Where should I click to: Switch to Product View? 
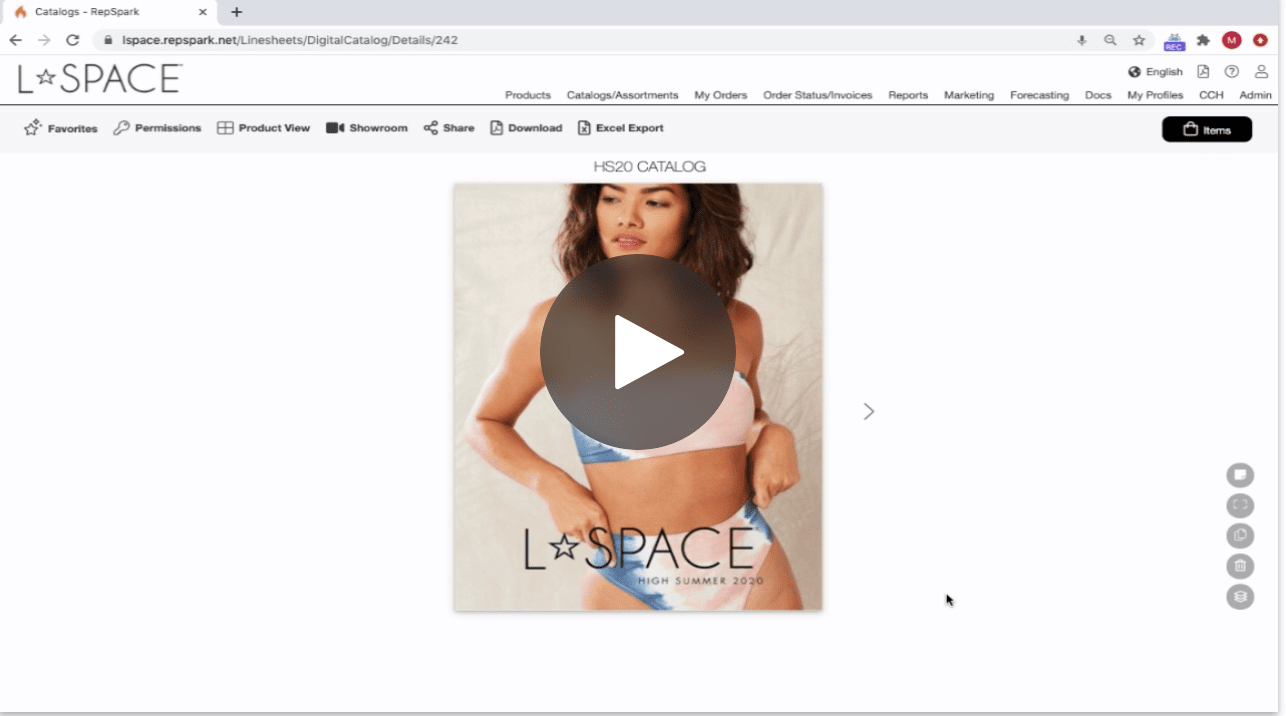pos(264,128)
